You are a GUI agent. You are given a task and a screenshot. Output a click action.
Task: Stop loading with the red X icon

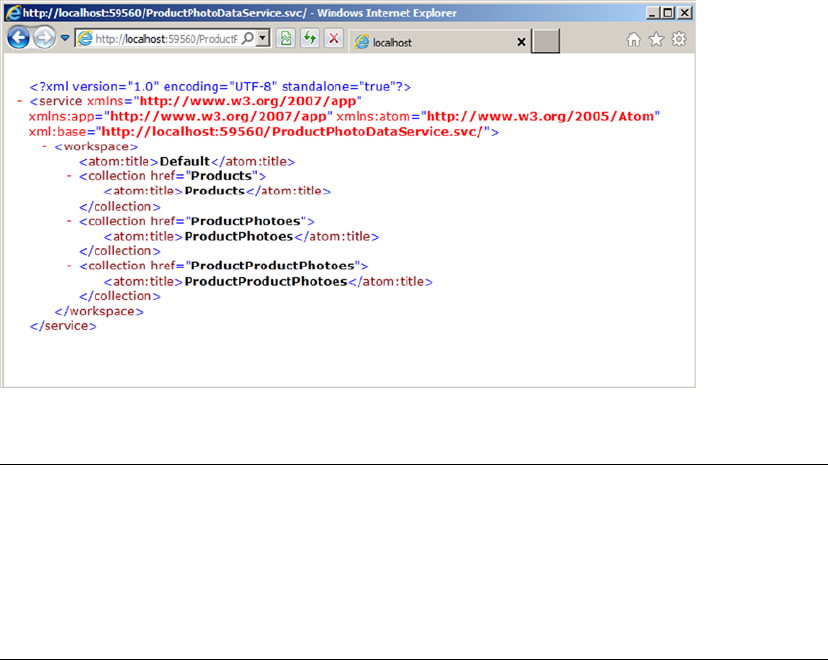[x=334, y=38]
